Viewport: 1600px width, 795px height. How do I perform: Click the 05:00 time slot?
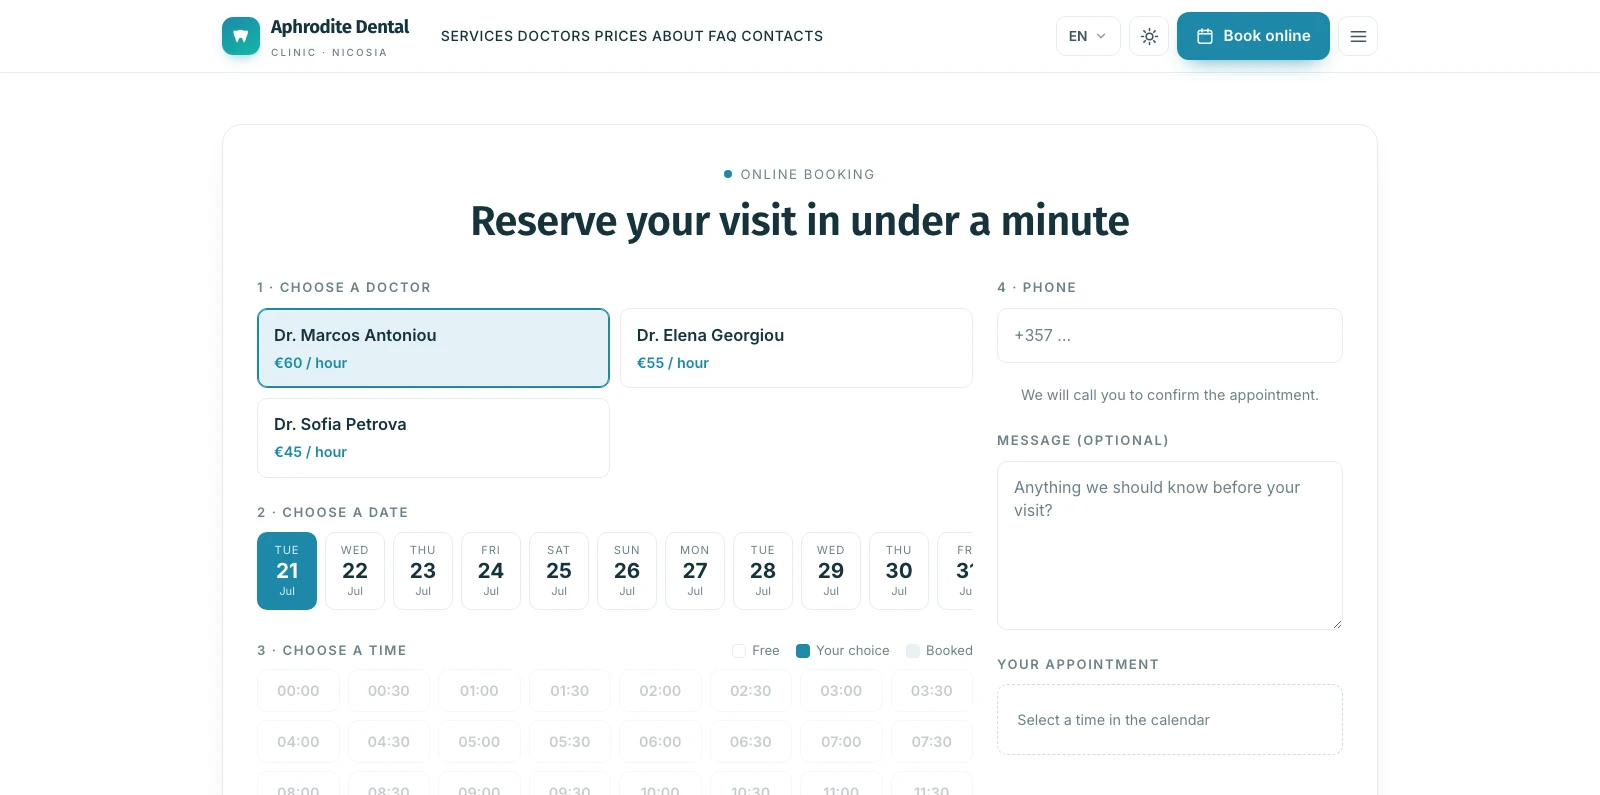point(479,742)
